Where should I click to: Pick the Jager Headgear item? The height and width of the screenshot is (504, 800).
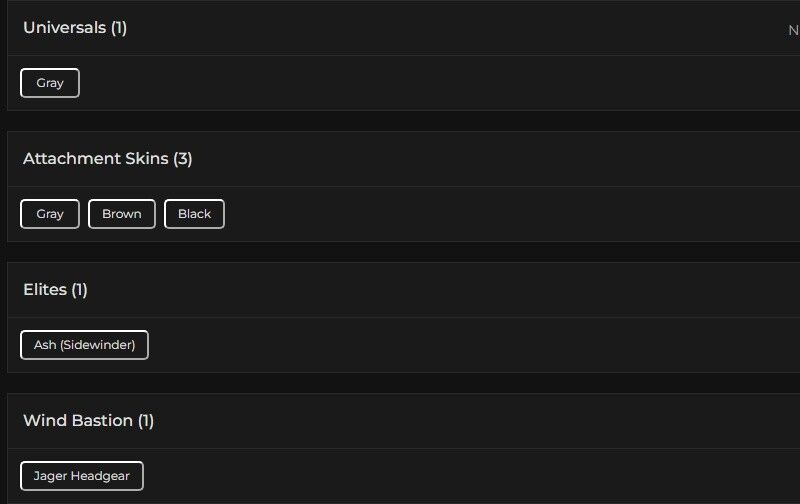click(x=82, y=476)
